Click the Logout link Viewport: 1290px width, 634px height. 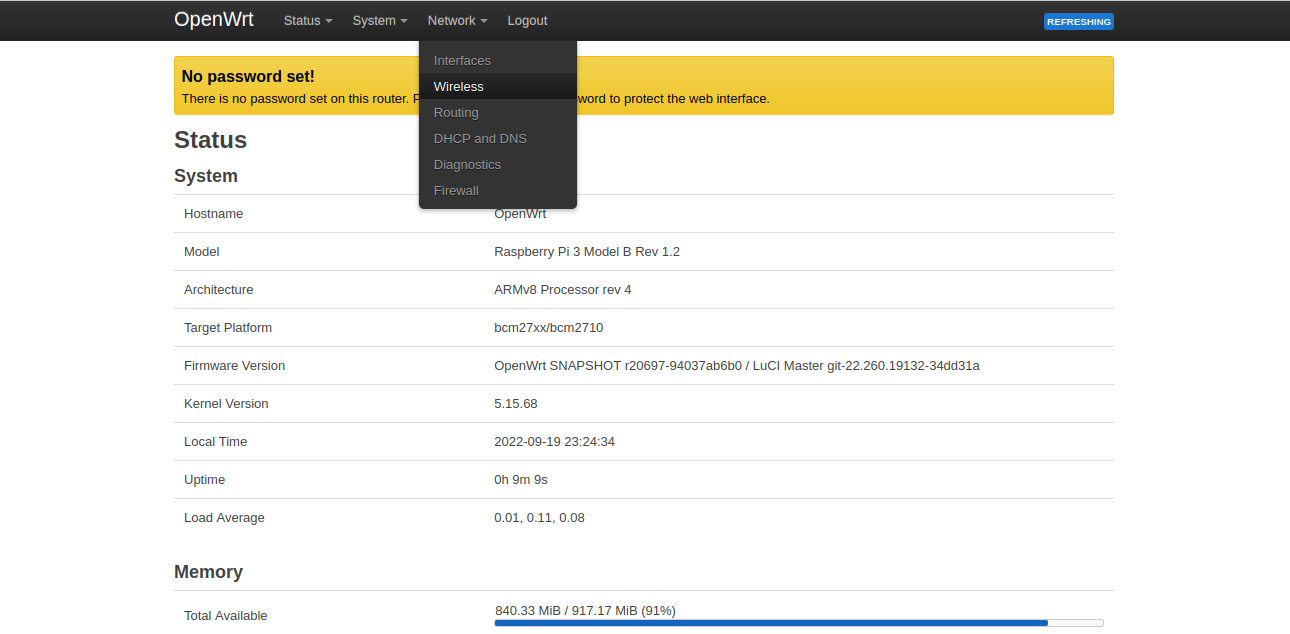pyautogui.click(x=527, y=20)
